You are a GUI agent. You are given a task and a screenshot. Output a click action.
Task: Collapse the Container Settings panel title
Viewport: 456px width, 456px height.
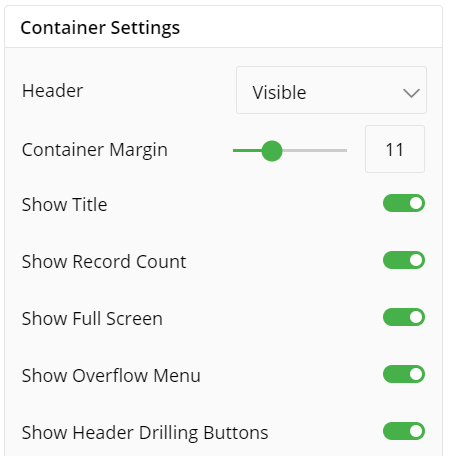click(100, 28)
